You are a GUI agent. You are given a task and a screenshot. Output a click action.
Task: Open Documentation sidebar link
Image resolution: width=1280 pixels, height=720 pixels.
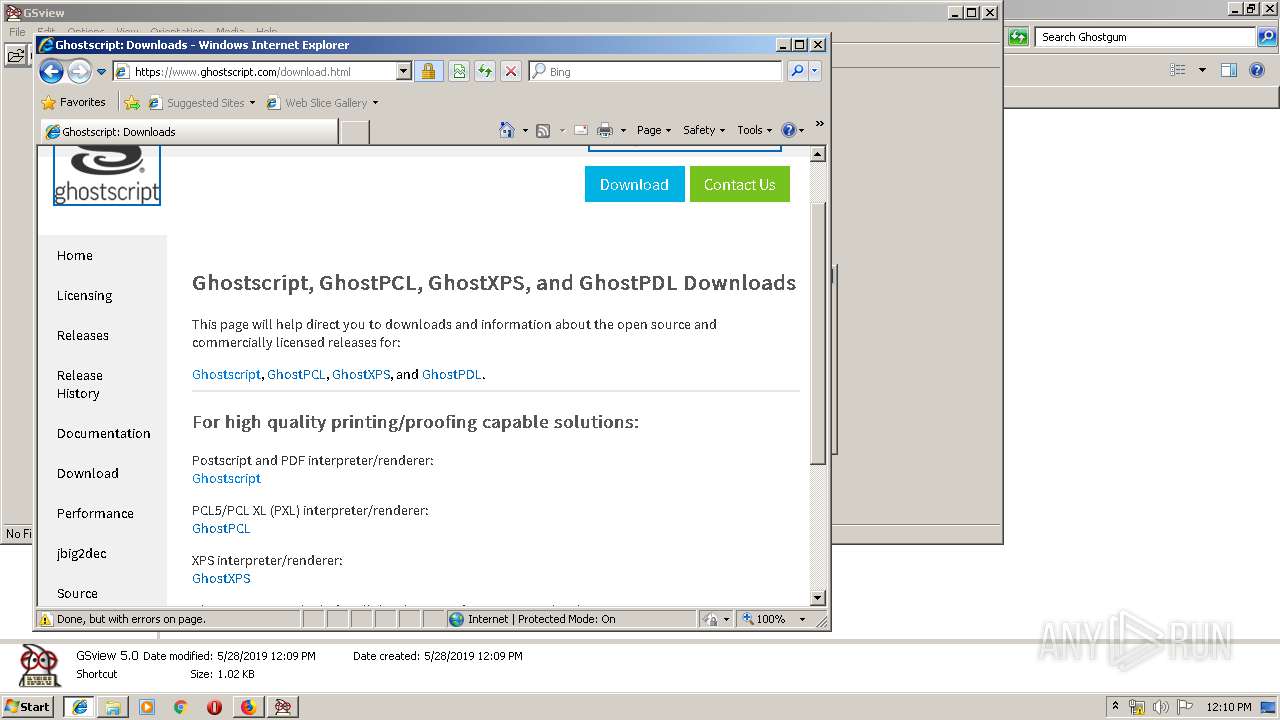point(104,434)
